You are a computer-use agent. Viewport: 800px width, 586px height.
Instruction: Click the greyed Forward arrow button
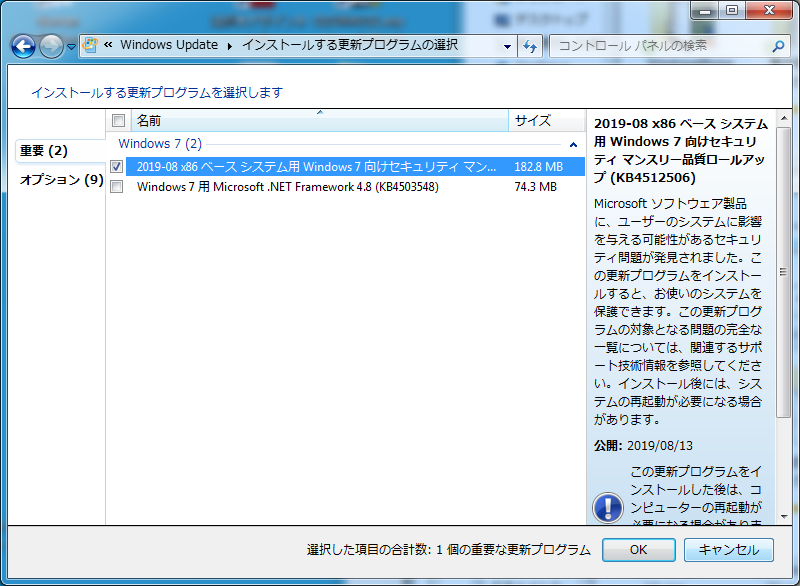tap(51, 47)
